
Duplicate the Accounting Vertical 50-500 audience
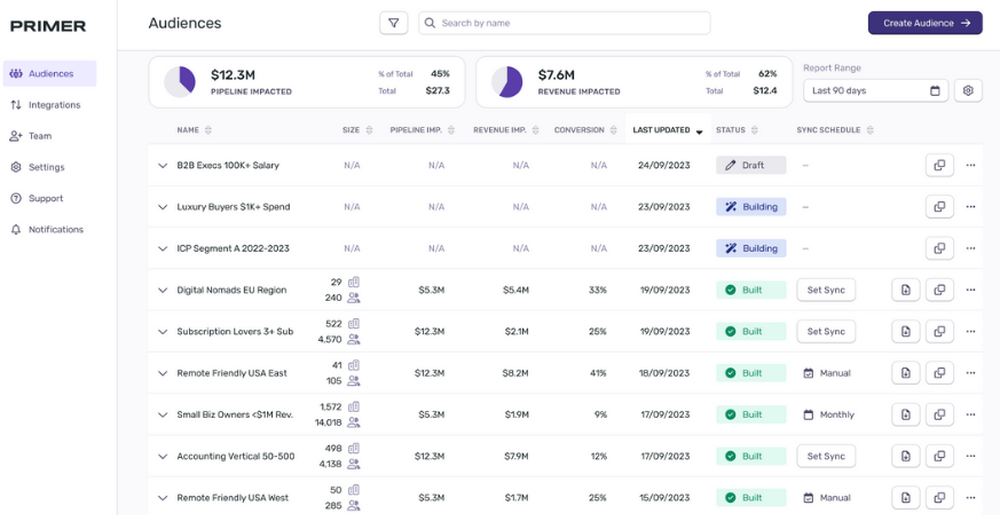[x=939, y=456]
